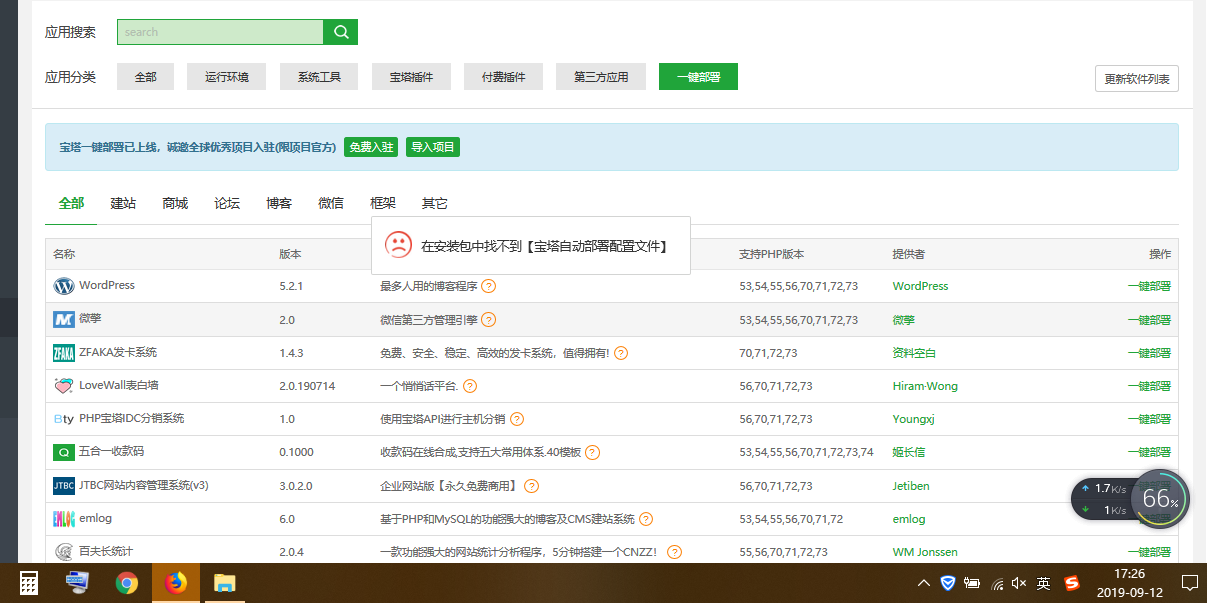The width and height of the screenshot is (1207, 615).
Task: Select the 付费插件 category
Action: tap(503, 77)
